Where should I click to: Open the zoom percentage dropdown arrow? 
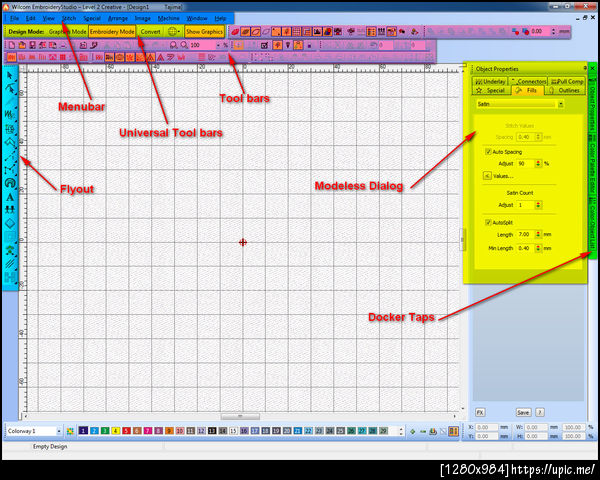click(218, 45)
